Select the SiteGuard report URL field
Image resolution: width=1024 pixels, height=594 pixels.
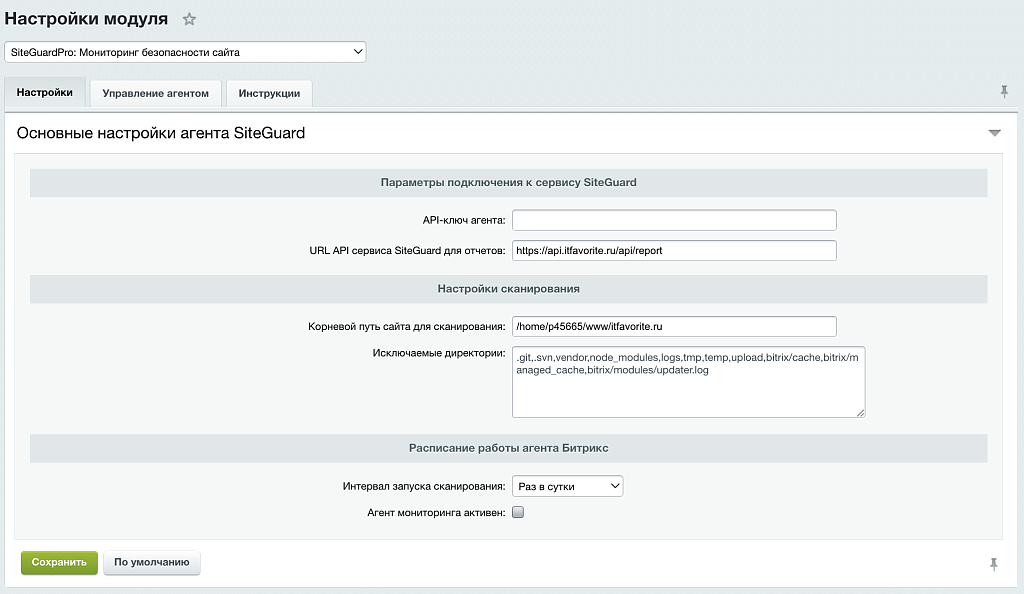point(673,250)
